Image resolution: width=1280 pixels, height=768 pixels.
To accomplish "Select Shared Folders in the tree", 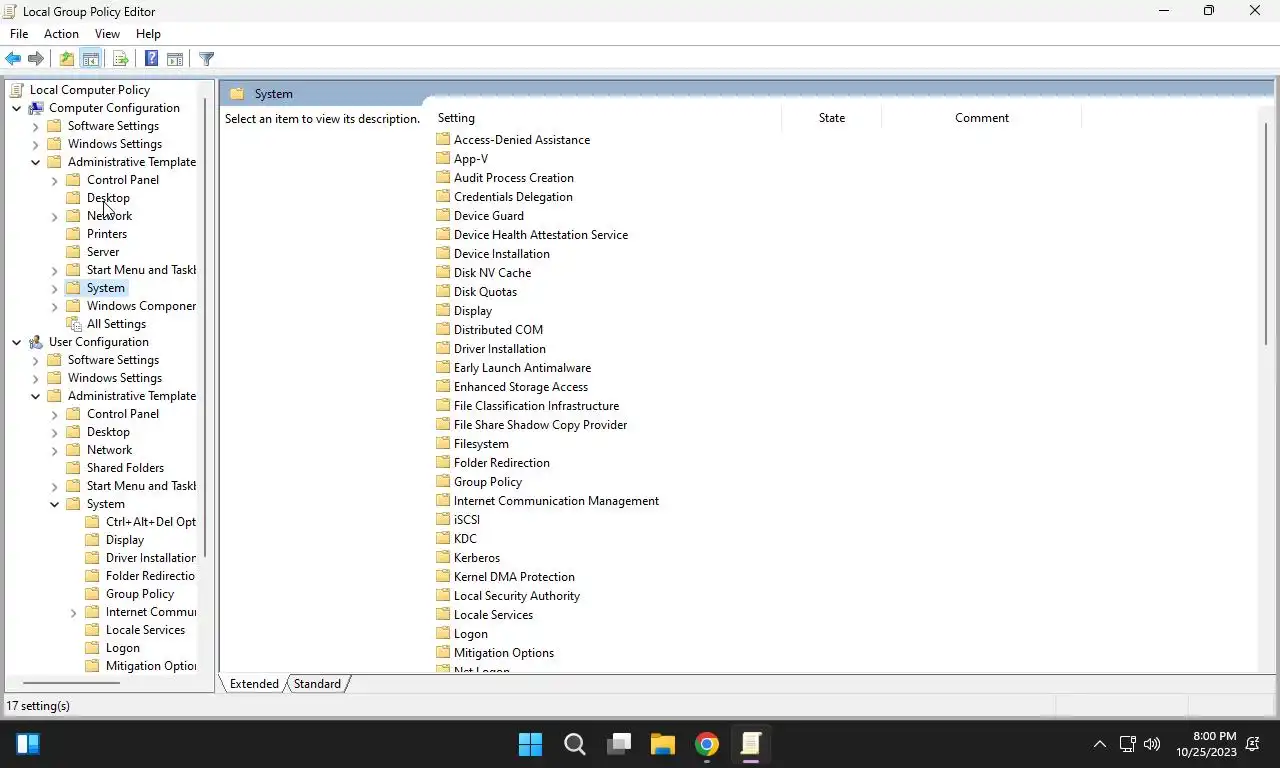I will (x=125, y=468).
